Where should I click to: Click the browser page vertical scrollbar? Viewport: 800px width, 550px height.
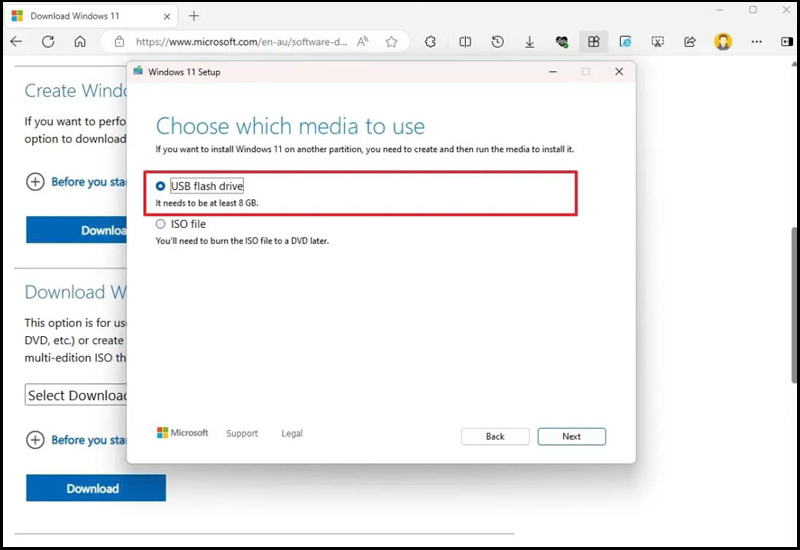click(794, 305)
